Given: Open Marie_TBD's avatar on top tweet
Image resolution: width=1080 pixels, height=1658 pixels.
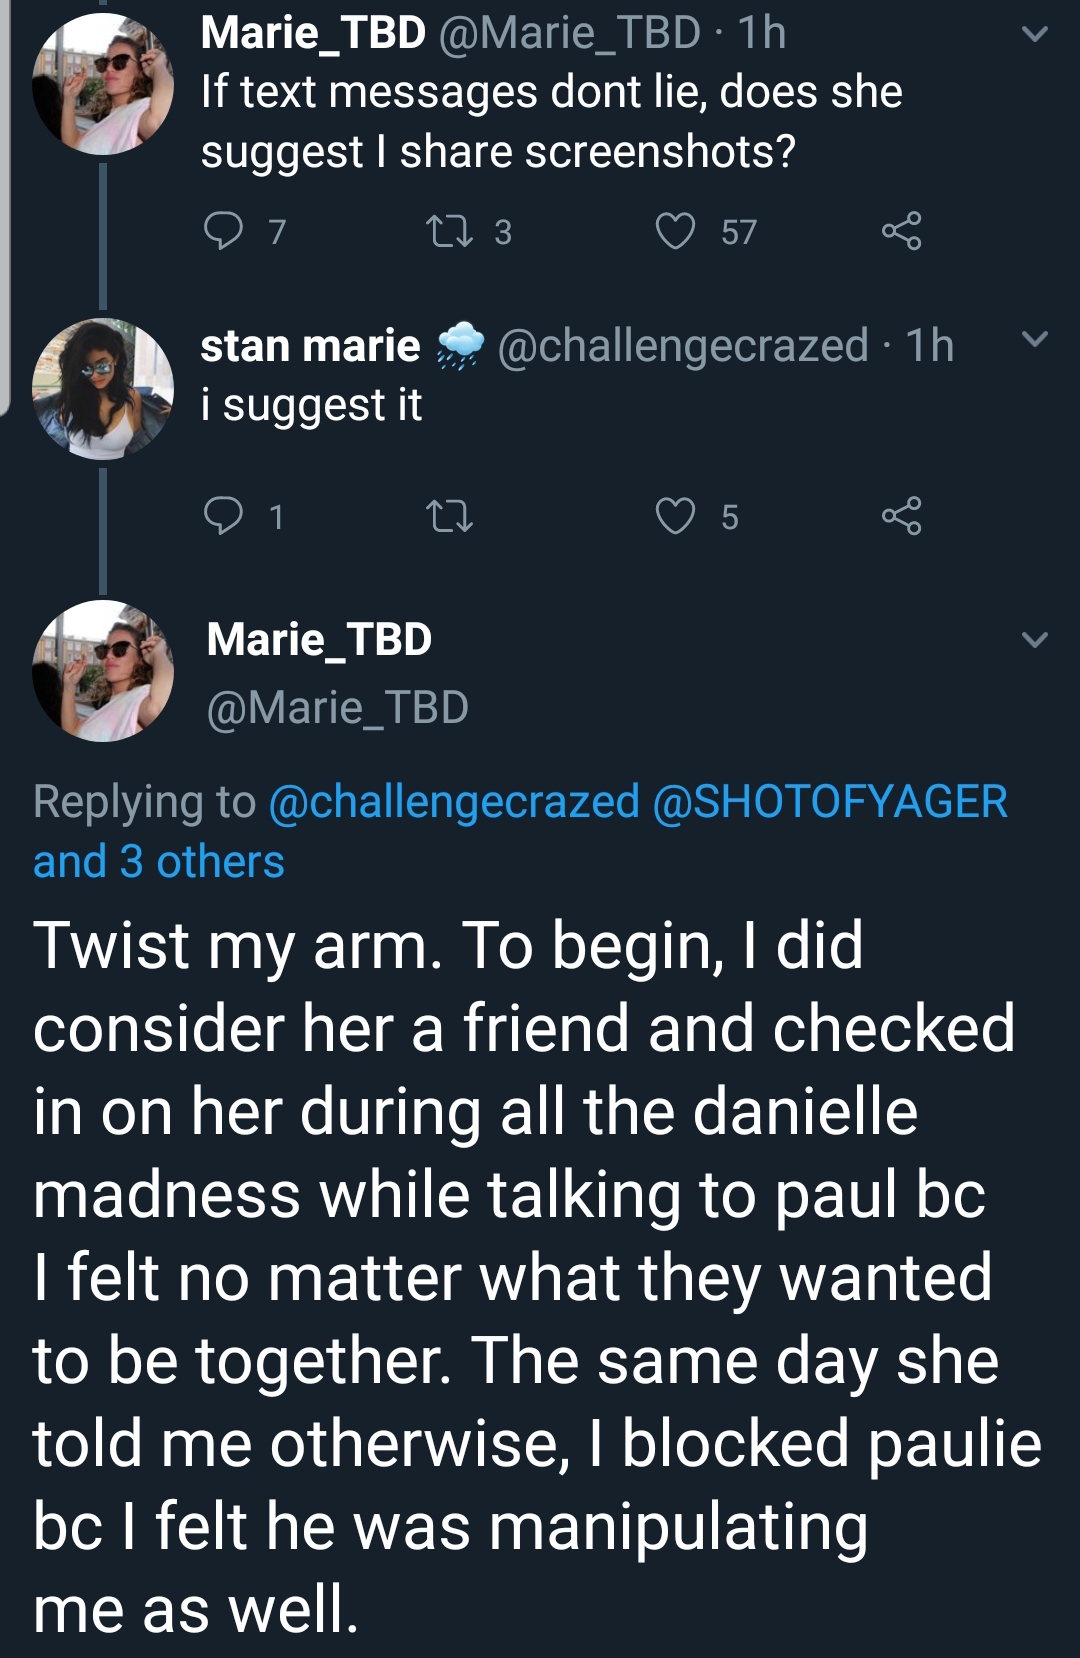Looking at the screenshot, I should click(x=103, y=84).
